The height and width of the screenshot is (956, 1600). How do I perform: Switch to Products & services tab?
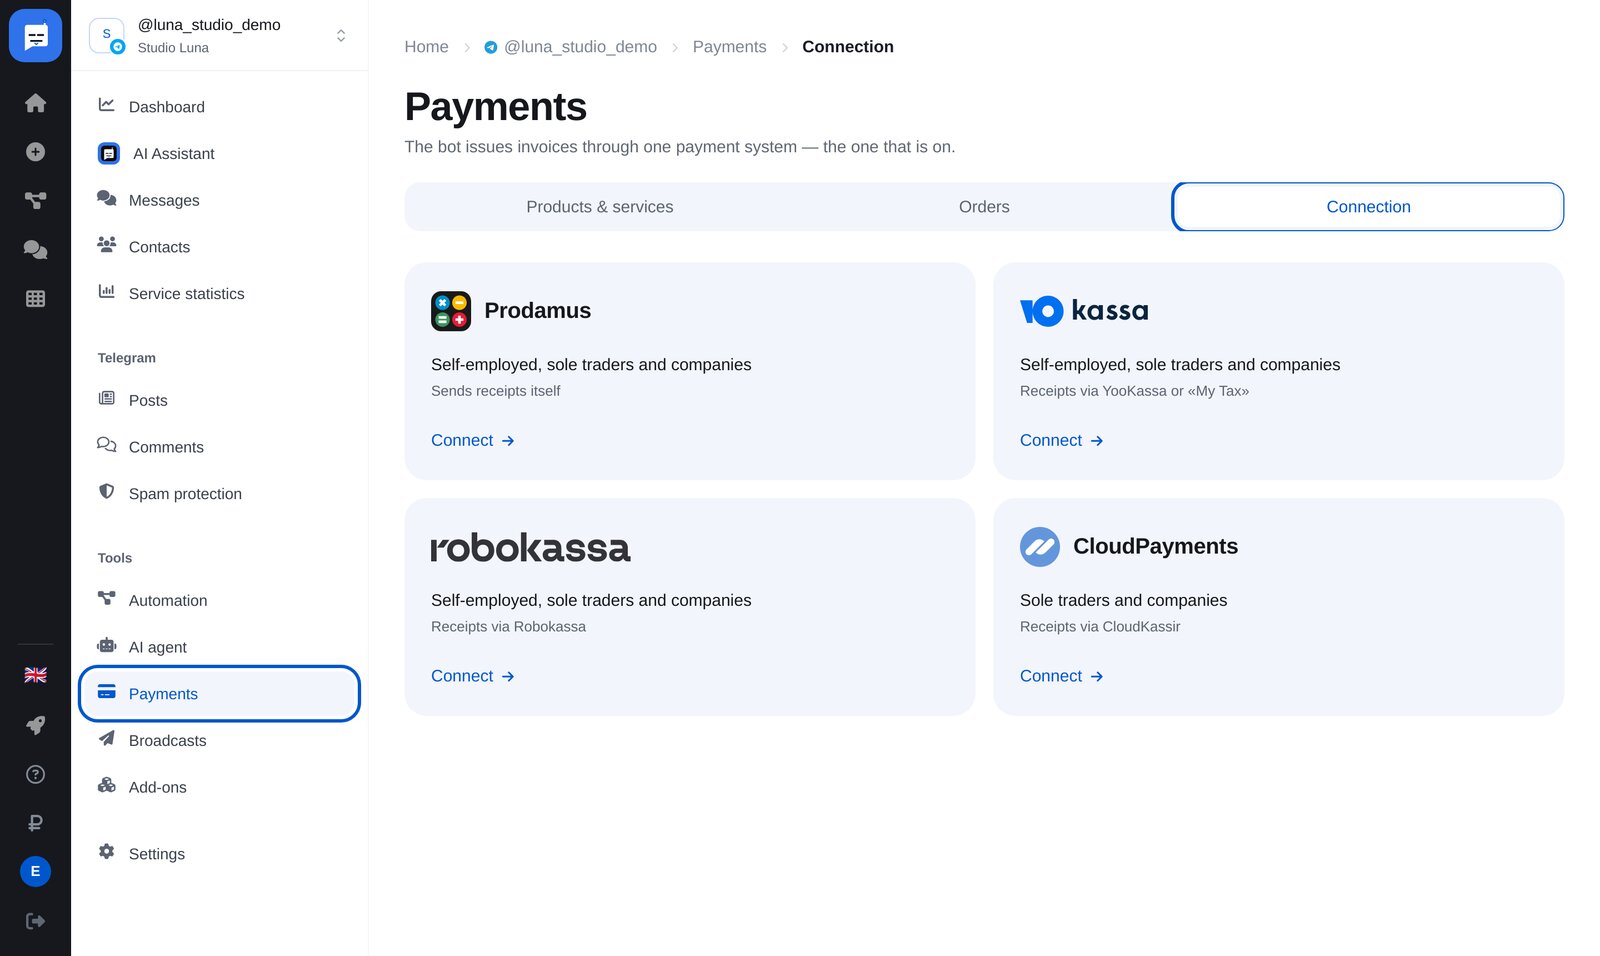[x=600, y=207]
